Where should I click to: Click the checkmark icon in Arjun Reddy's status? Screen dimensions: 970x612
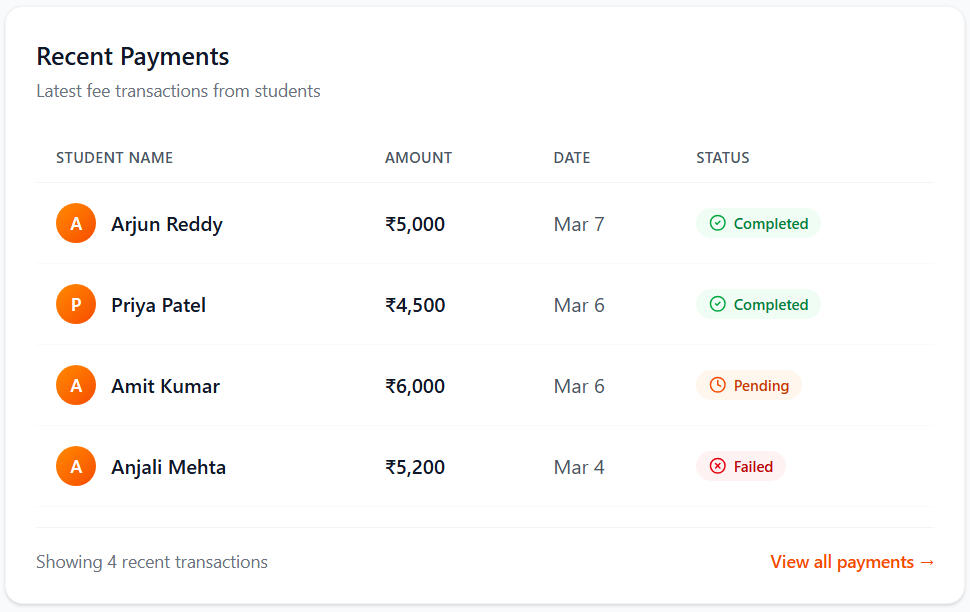pos(717,223)
